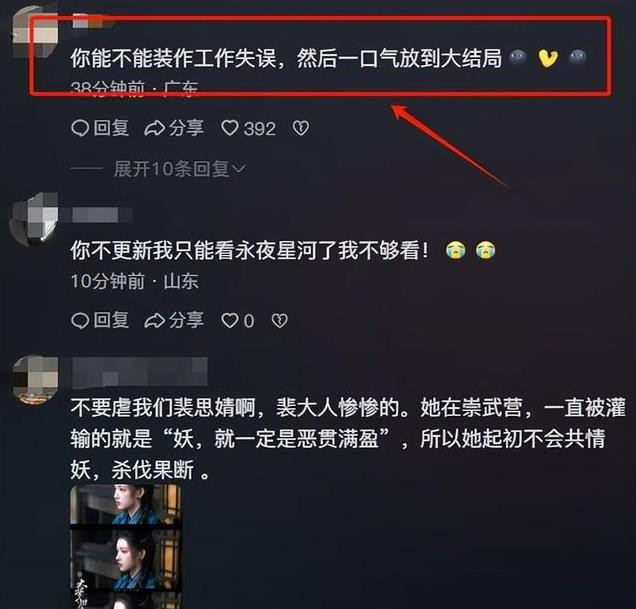Dislike the 山东 comment with broken heart

(279, 321)
